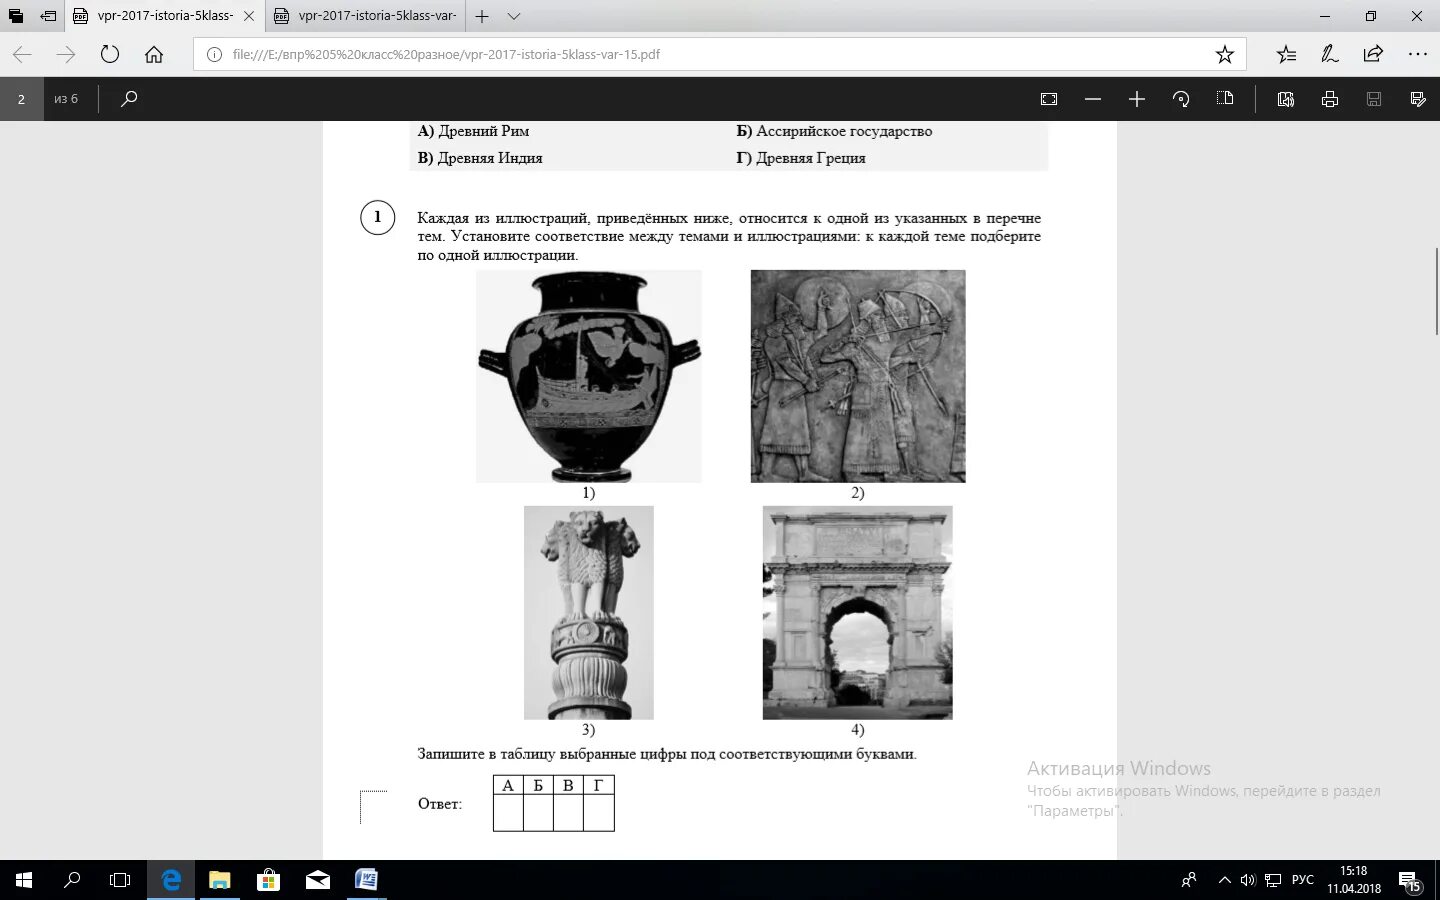Show hidden tray icons chevron
1440x900 pixels.
coord(1224,880)
